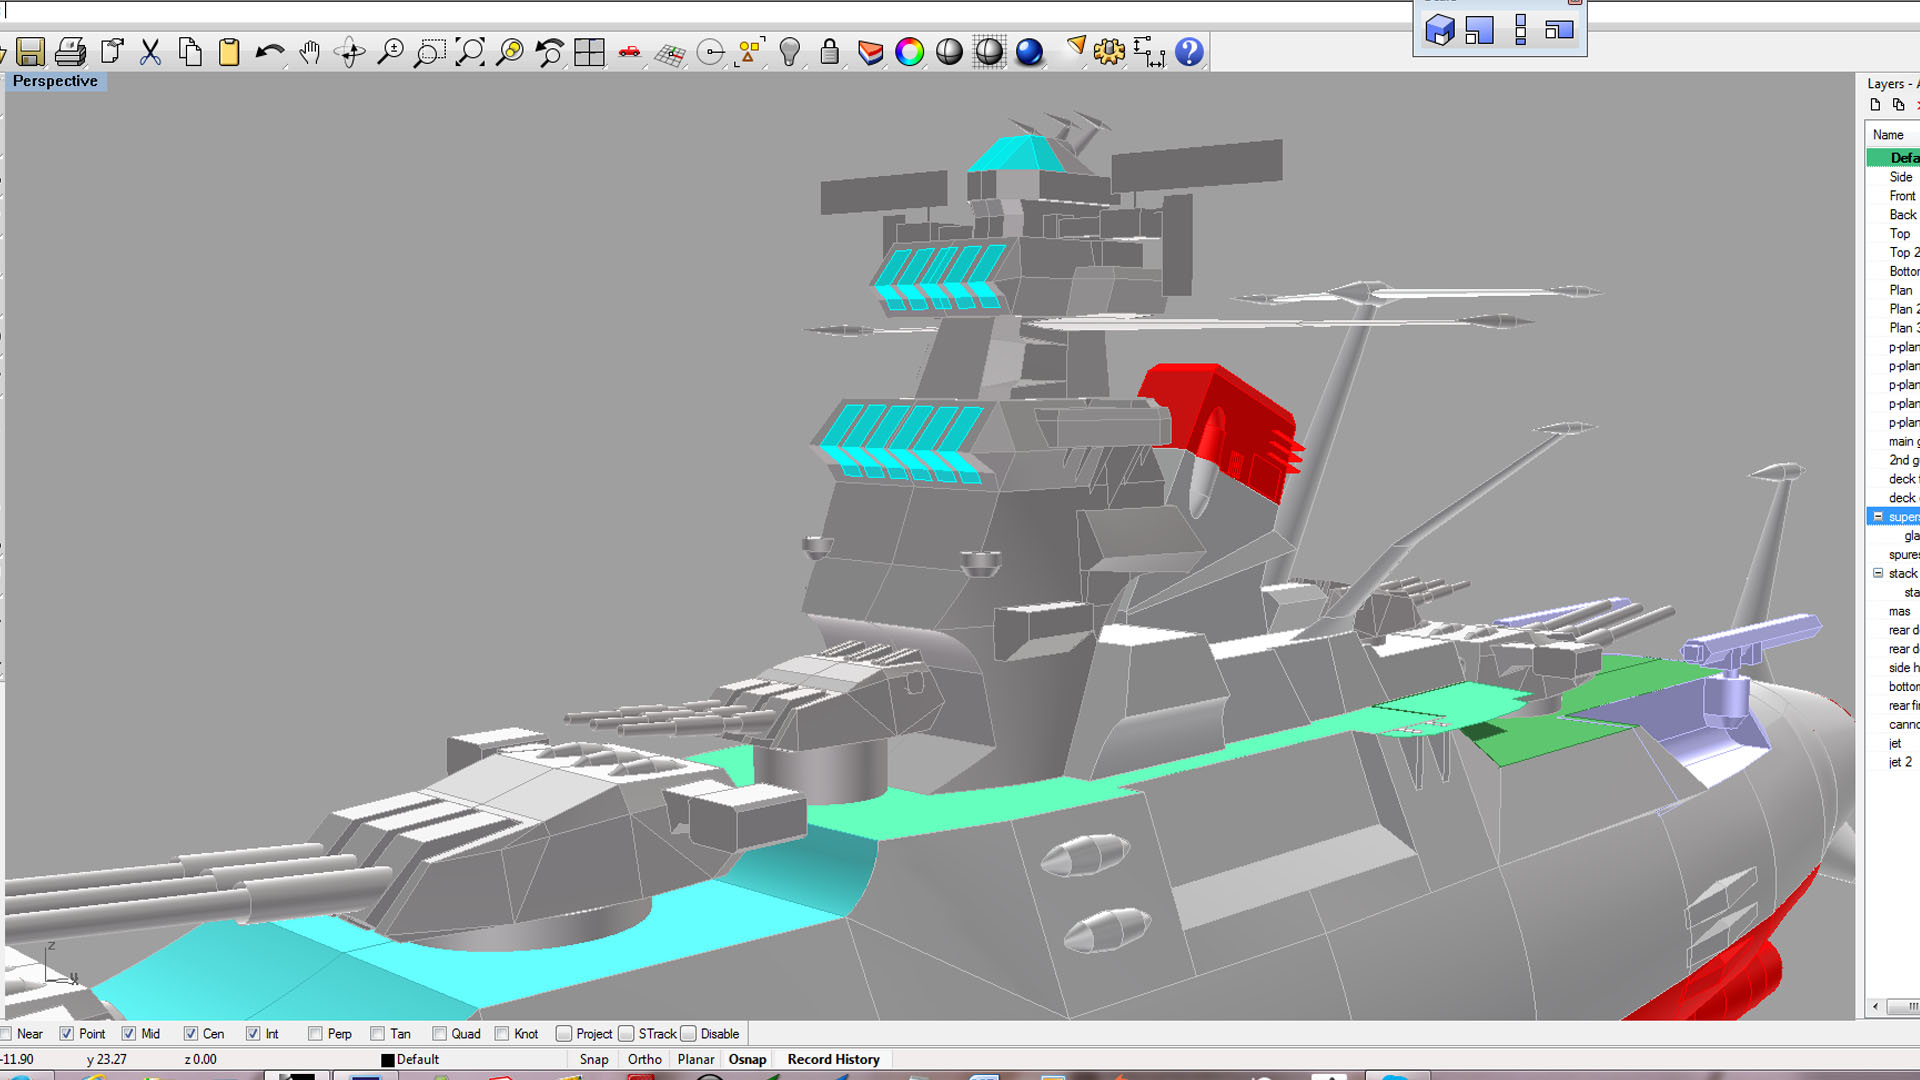Click the Undo arrow icon
This screenshot has width=1920, height=1080.
270,52
